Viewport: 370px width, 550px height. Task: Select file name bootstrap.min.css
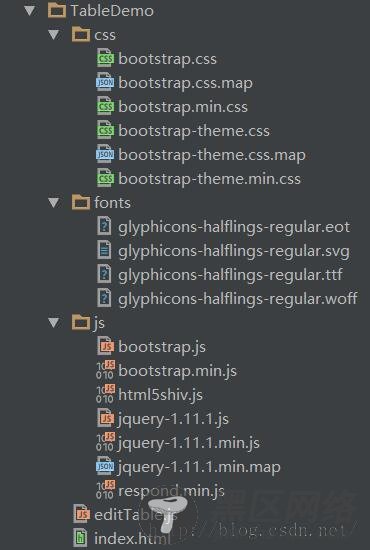(x=183, y=107)
